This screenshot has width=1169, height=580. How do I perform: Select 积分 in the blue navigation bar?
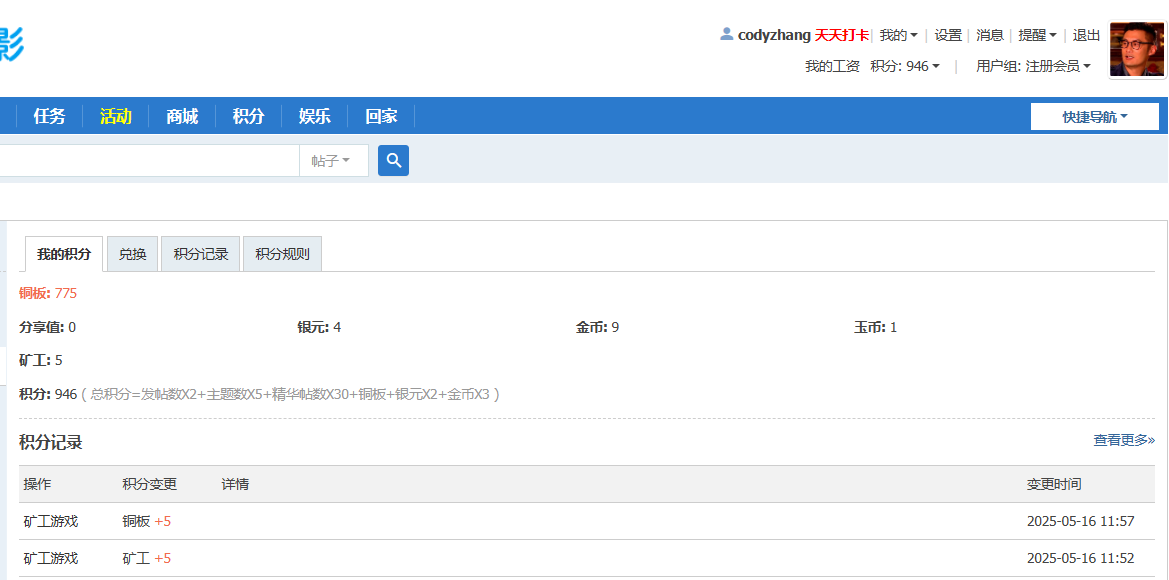tap(248, 116)
